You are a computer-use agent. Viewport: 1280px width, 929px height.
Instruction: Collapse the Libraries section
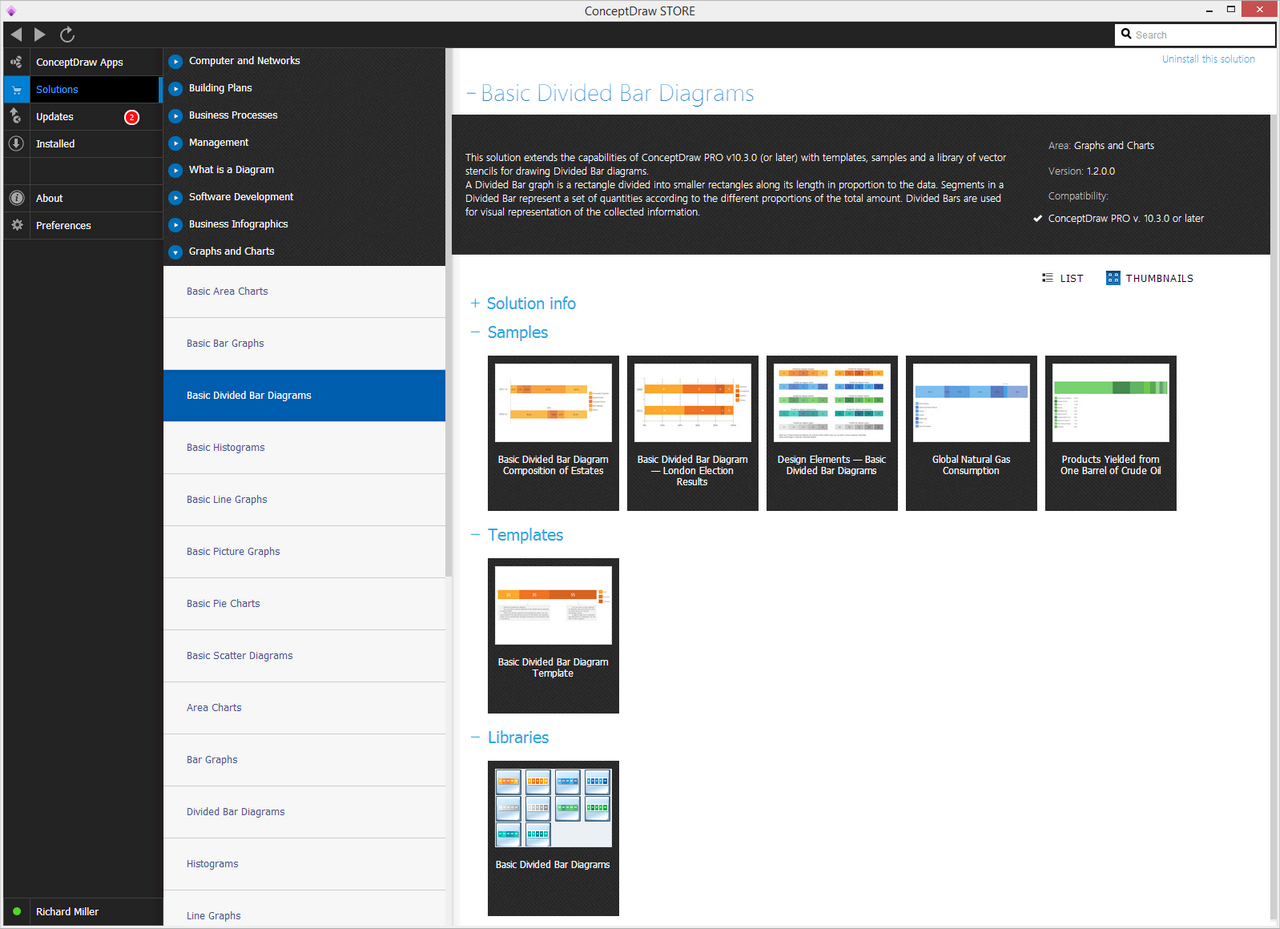click(x=476, y=737)
